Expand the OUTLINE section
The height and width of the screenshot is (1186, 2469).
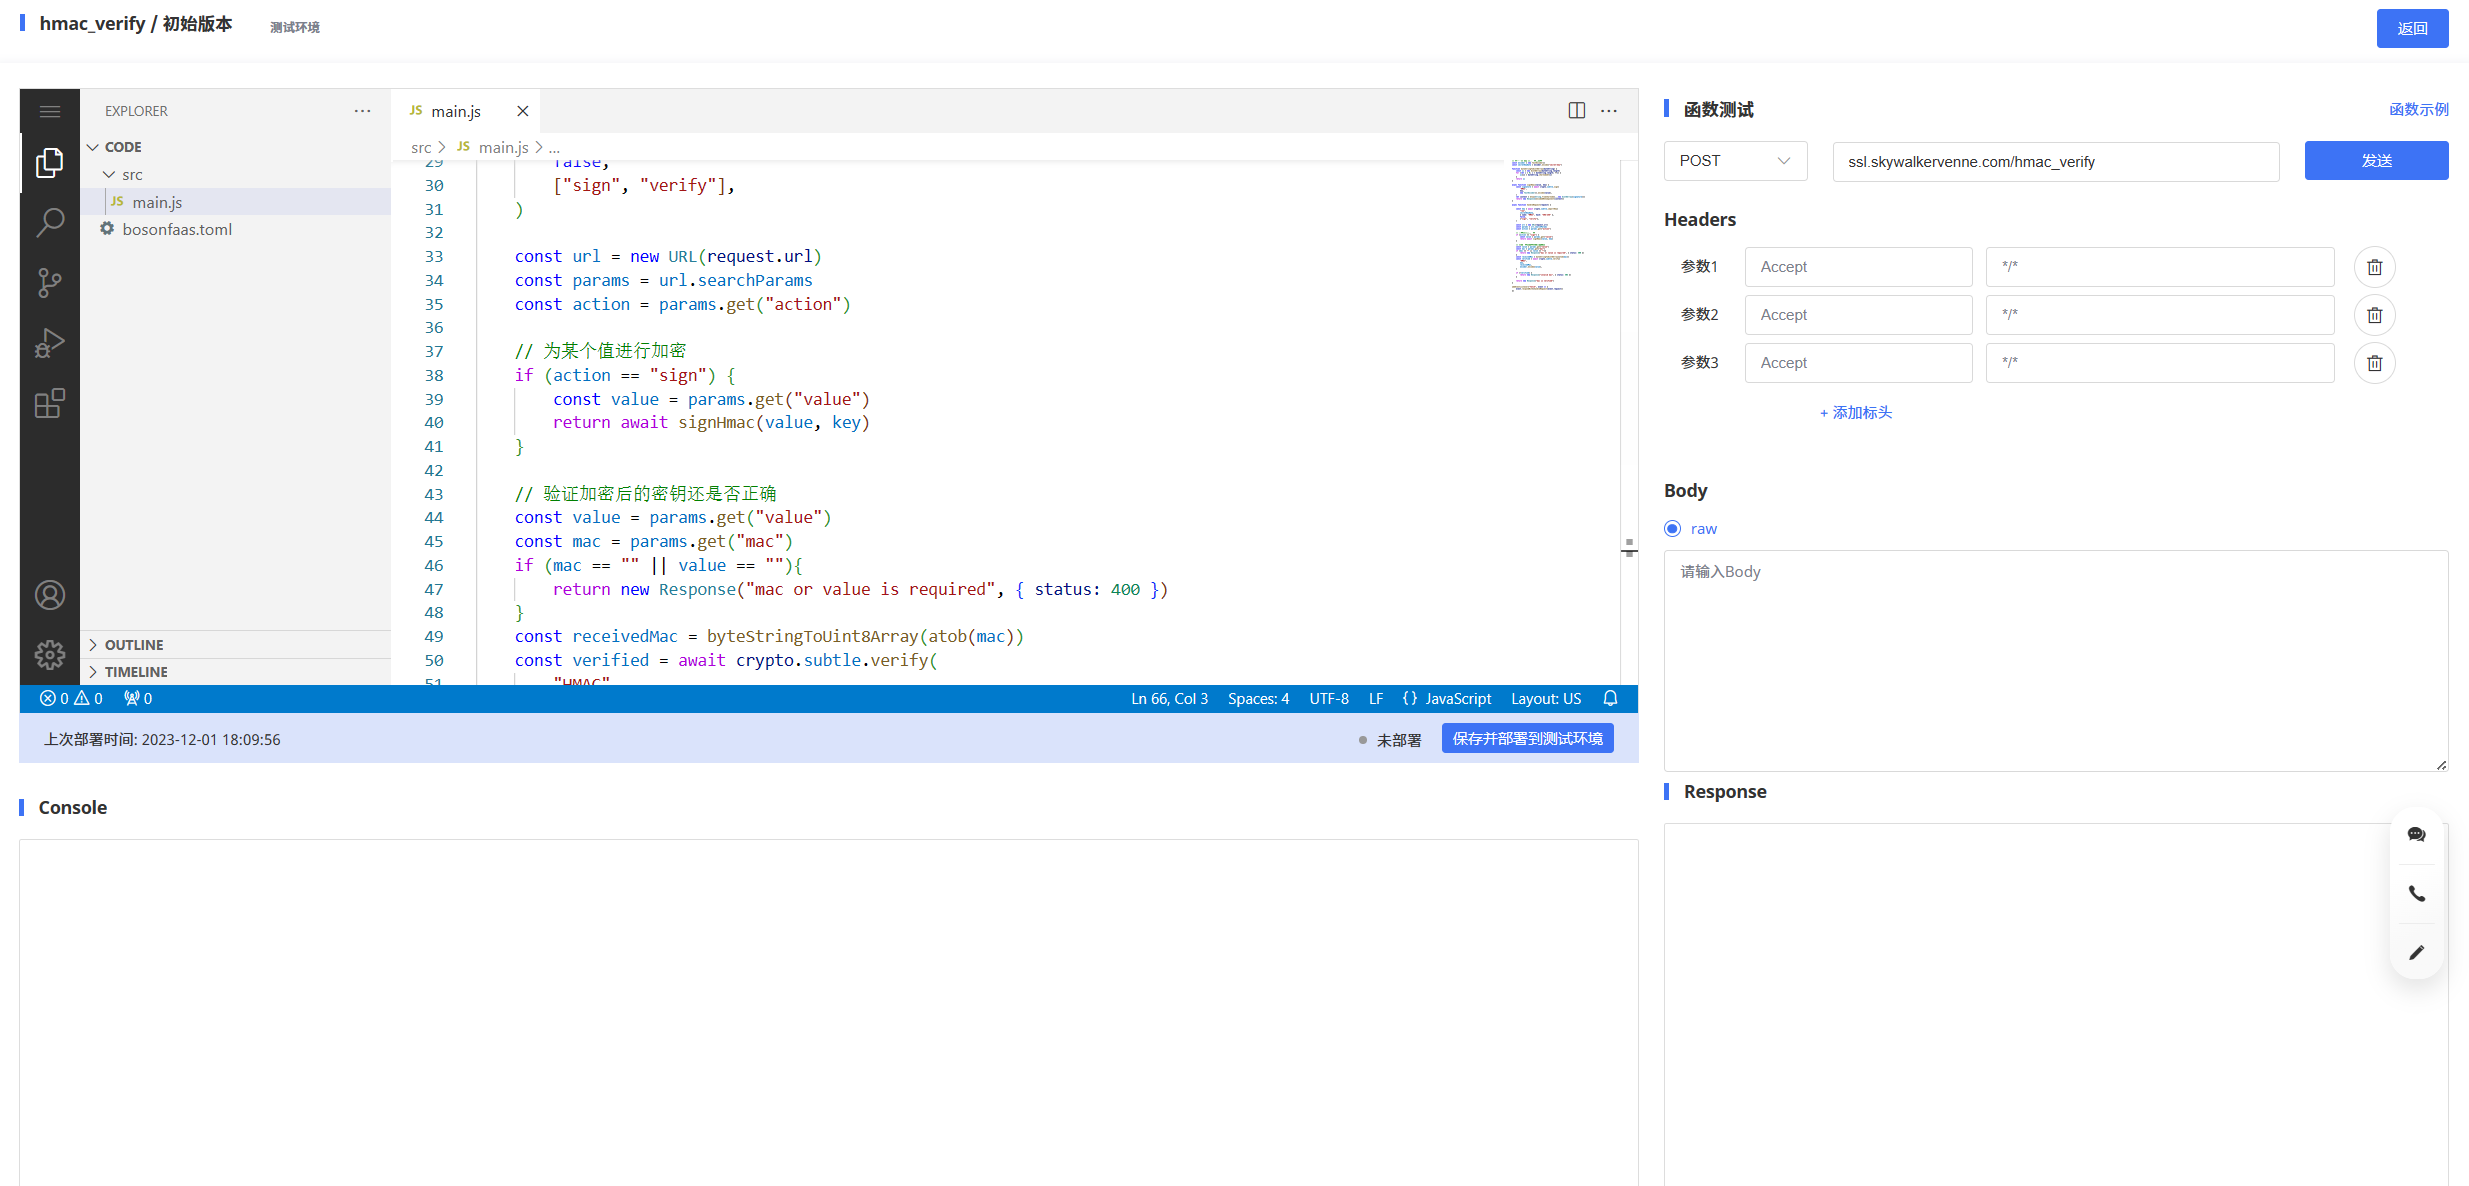click(134, 645)
